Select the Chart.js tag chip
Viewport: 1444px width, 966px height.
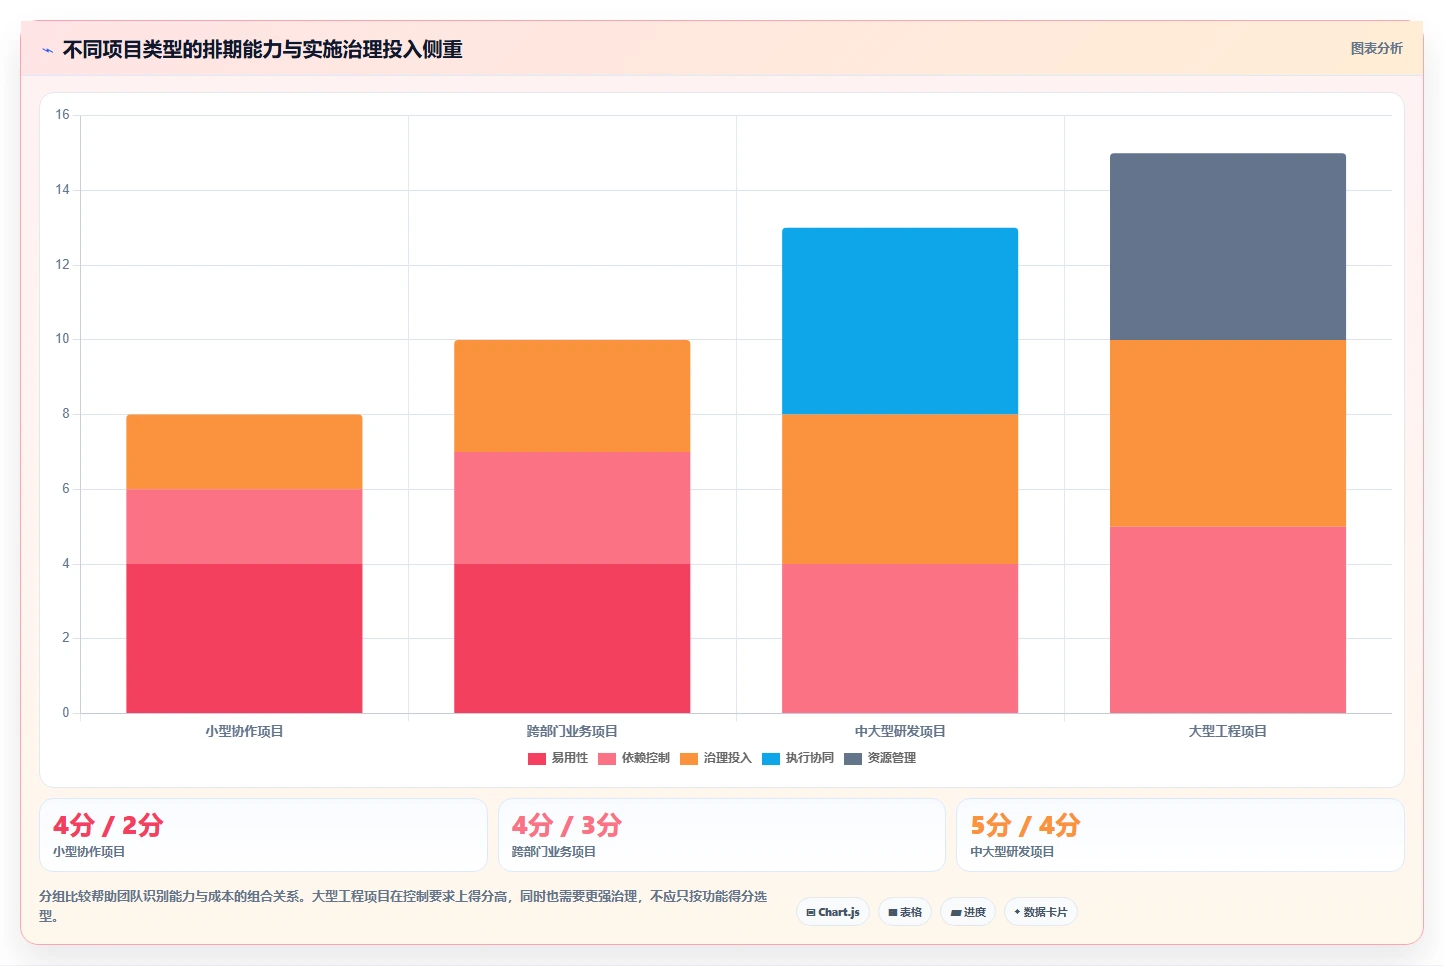(833, 912)
